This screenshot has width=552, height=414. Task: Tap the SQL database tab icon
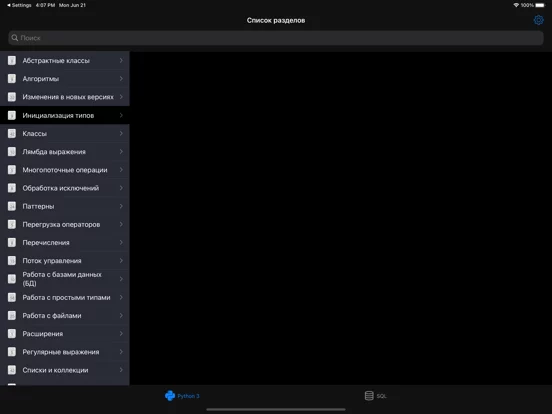coord(369,396)
